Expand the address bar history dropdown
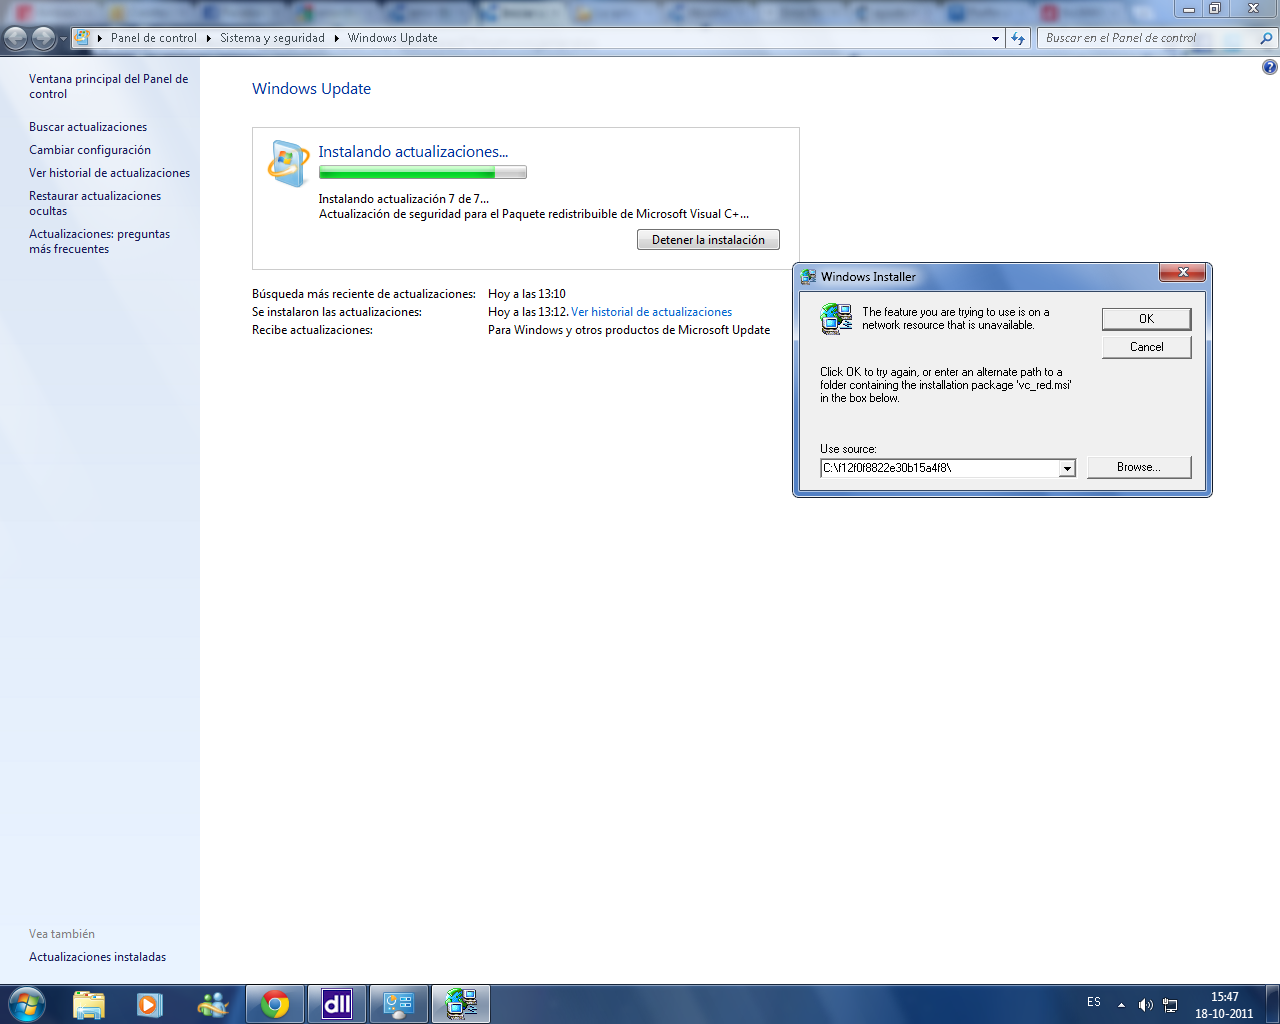The height and width of the screenshot is (1024, 1280). [x=995, y=38]
